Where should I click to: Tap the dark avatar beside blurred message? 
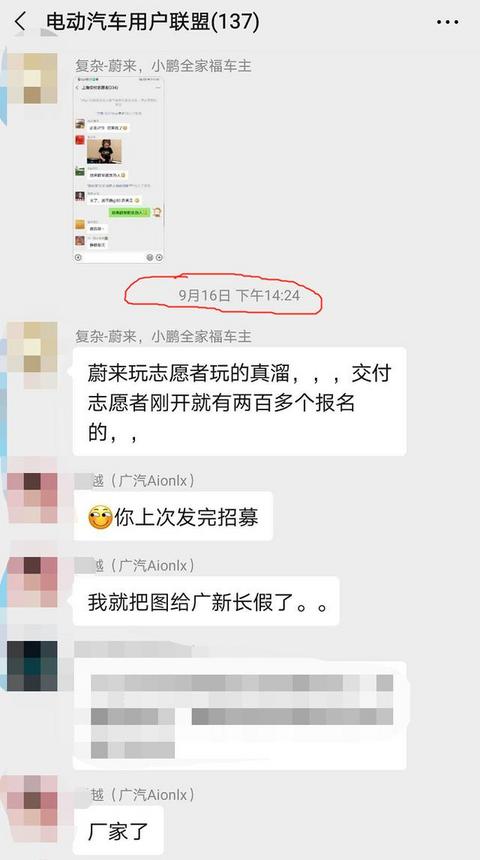coord(32,666)
